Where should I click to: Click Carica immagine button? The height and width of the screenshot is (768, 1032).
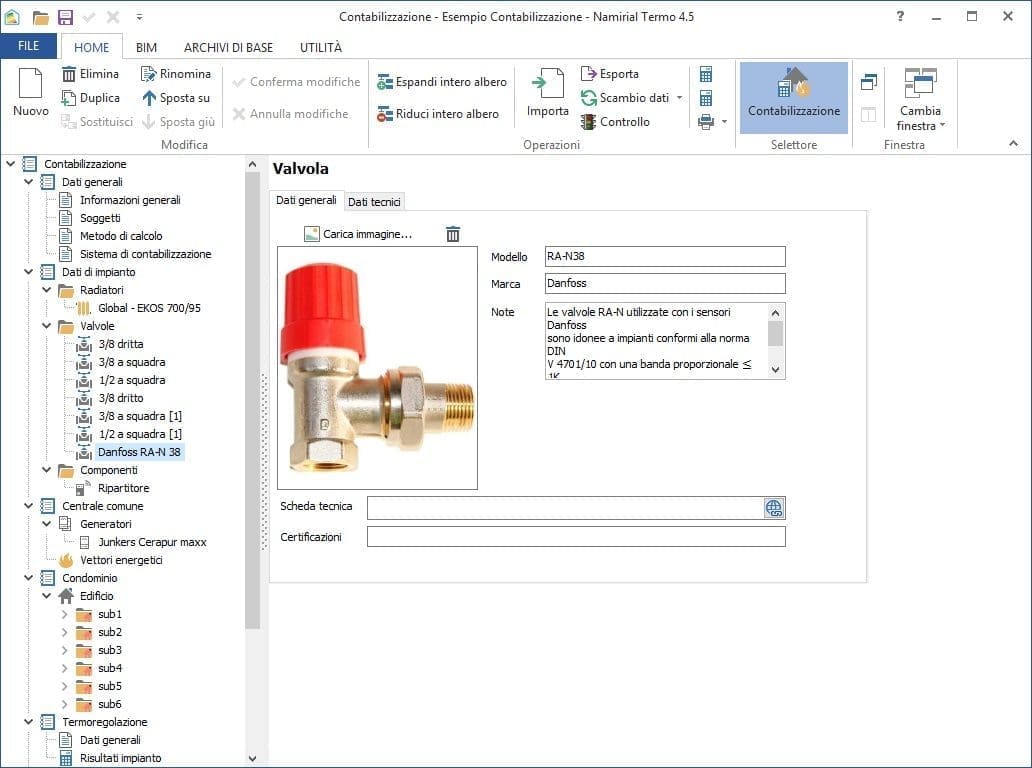tap(358, 234)
